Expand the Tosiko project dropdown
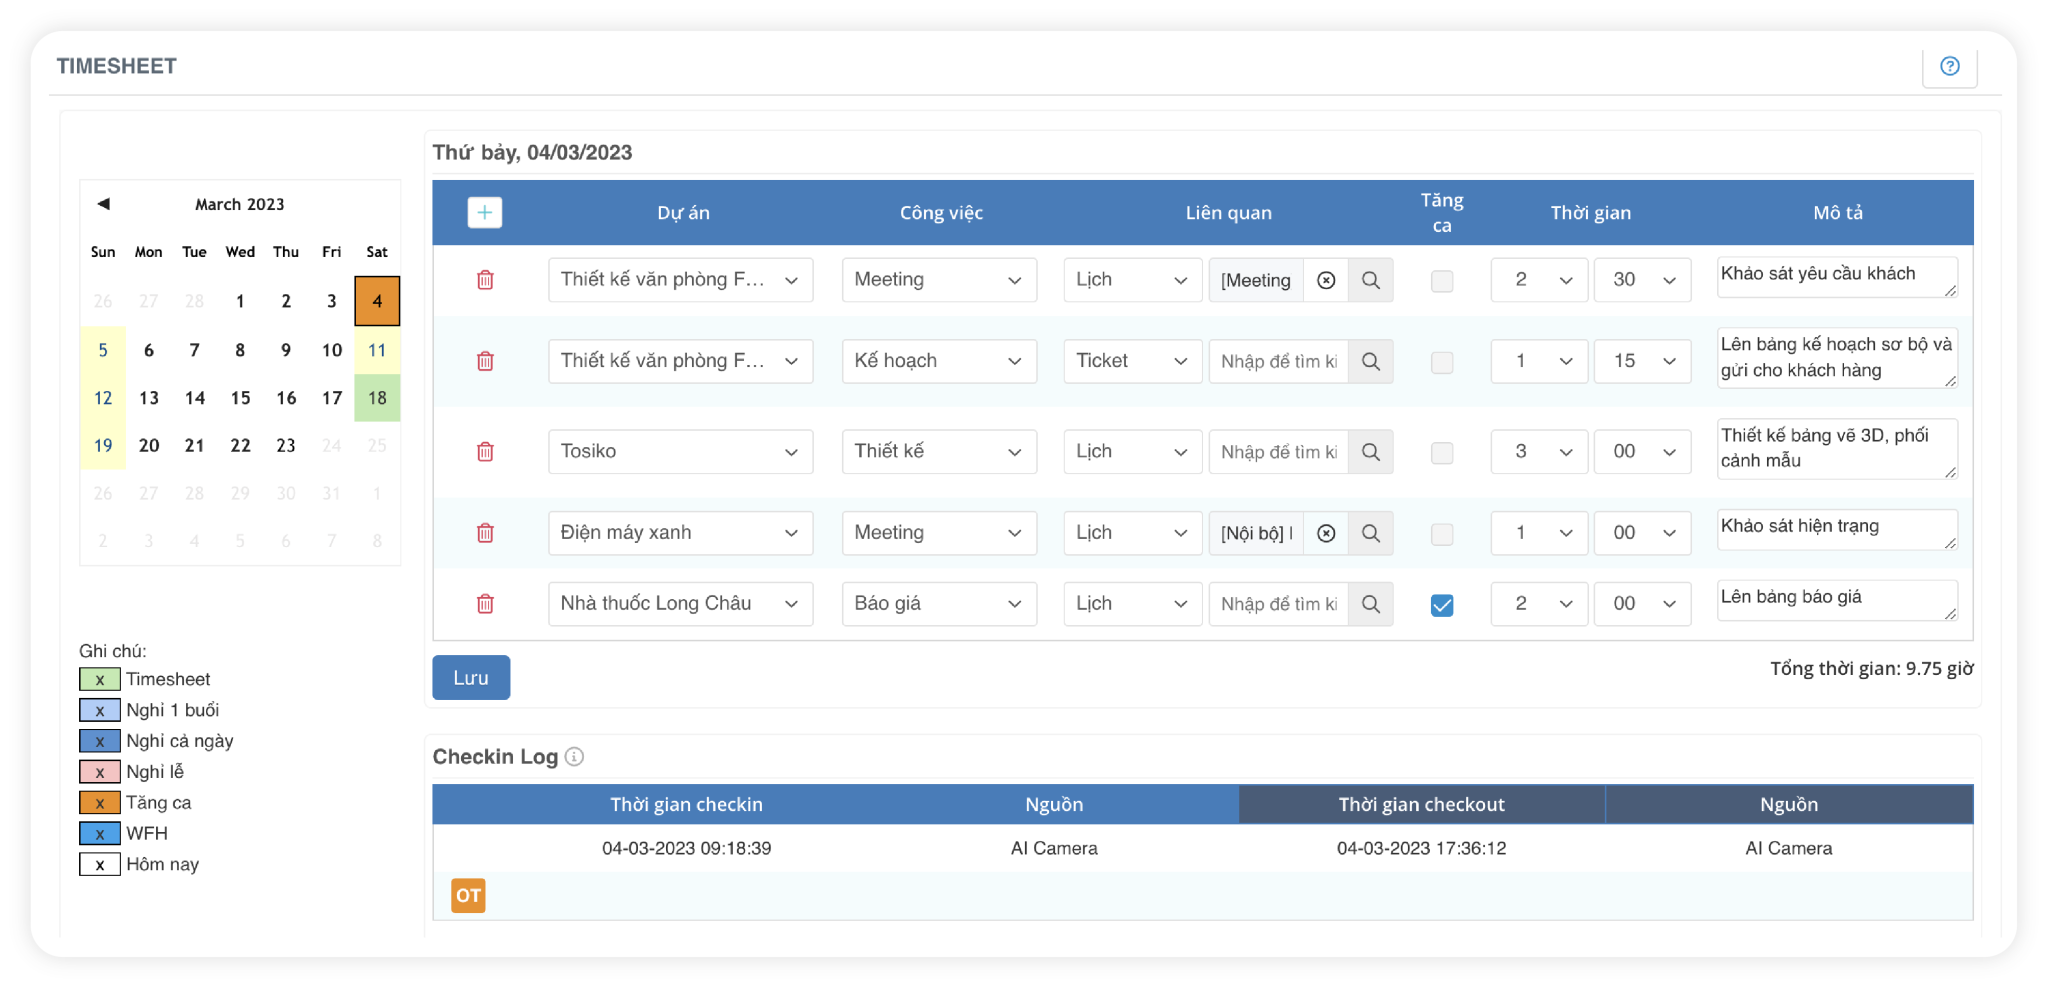The width and height of the screenshot is (2048, 988). pyautogui.click(x=680, y=452)
